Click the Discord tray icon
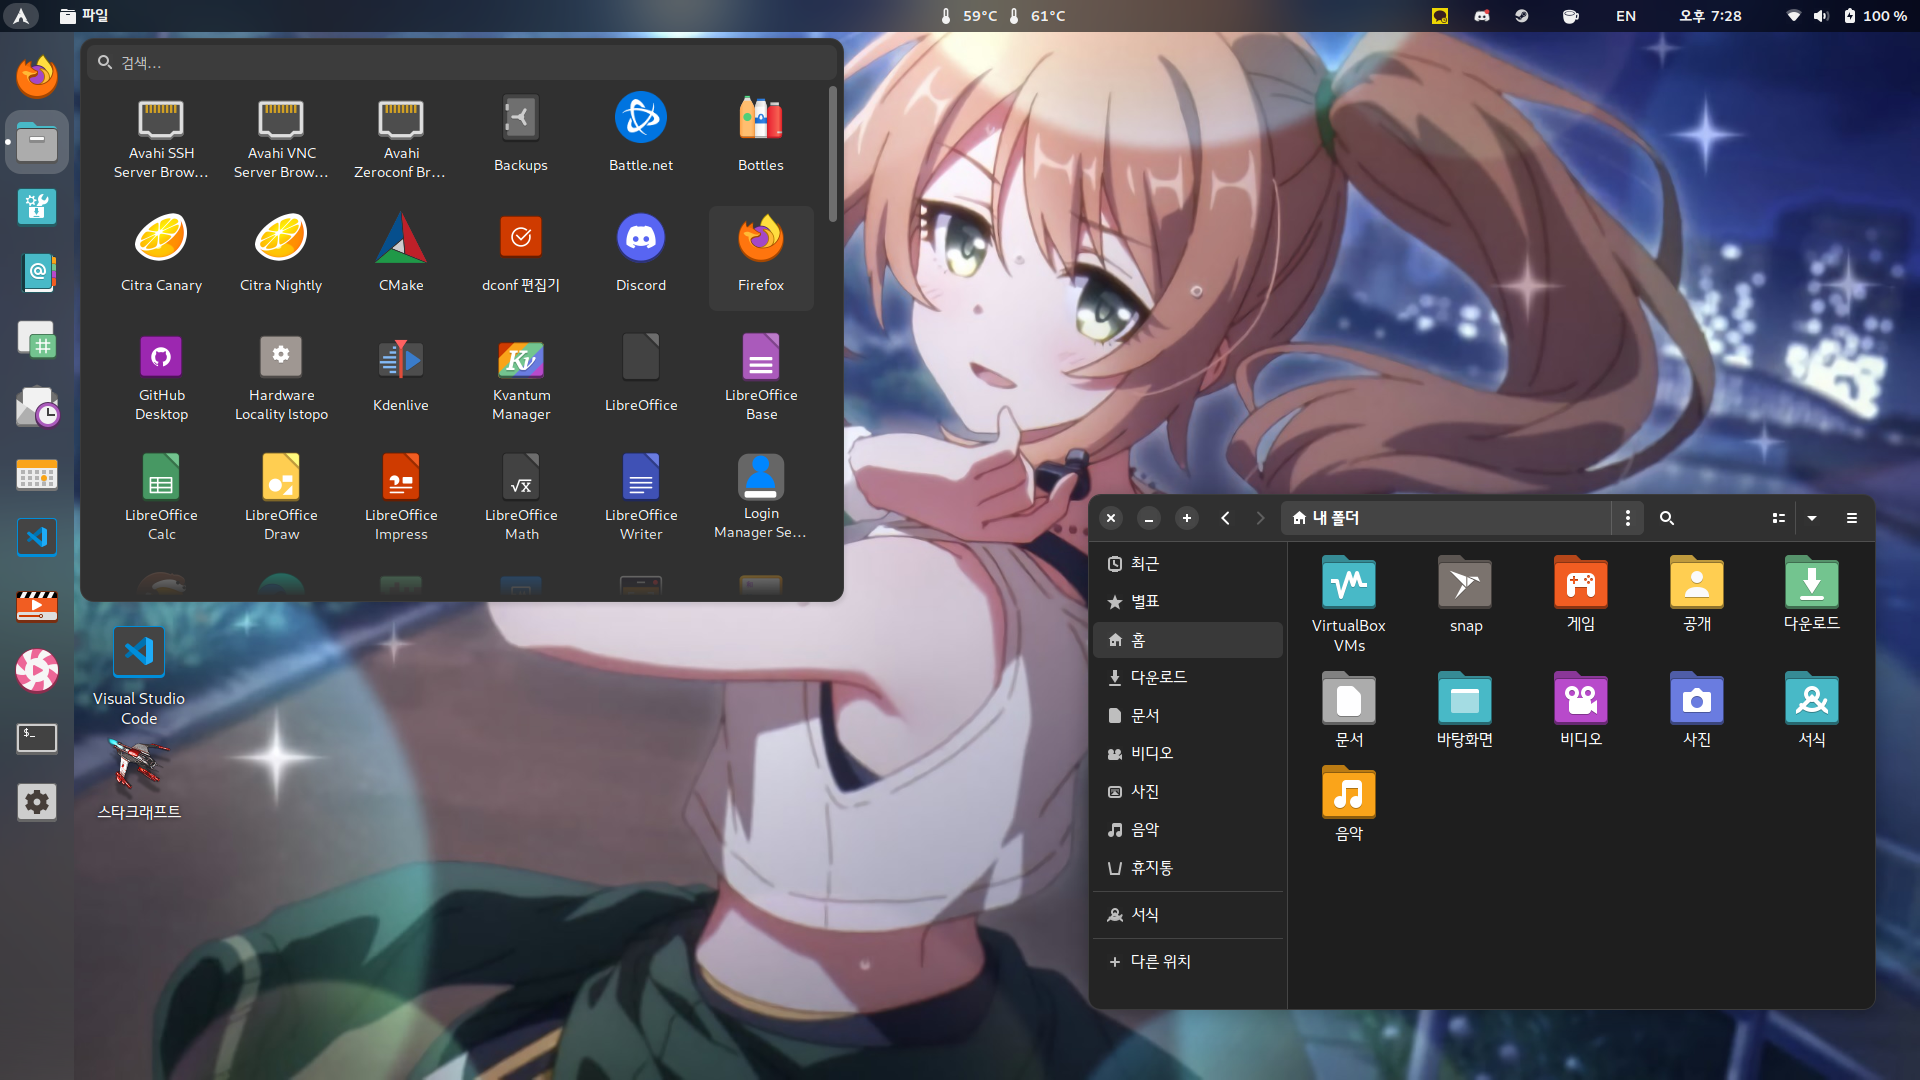 click(1482, 16)
